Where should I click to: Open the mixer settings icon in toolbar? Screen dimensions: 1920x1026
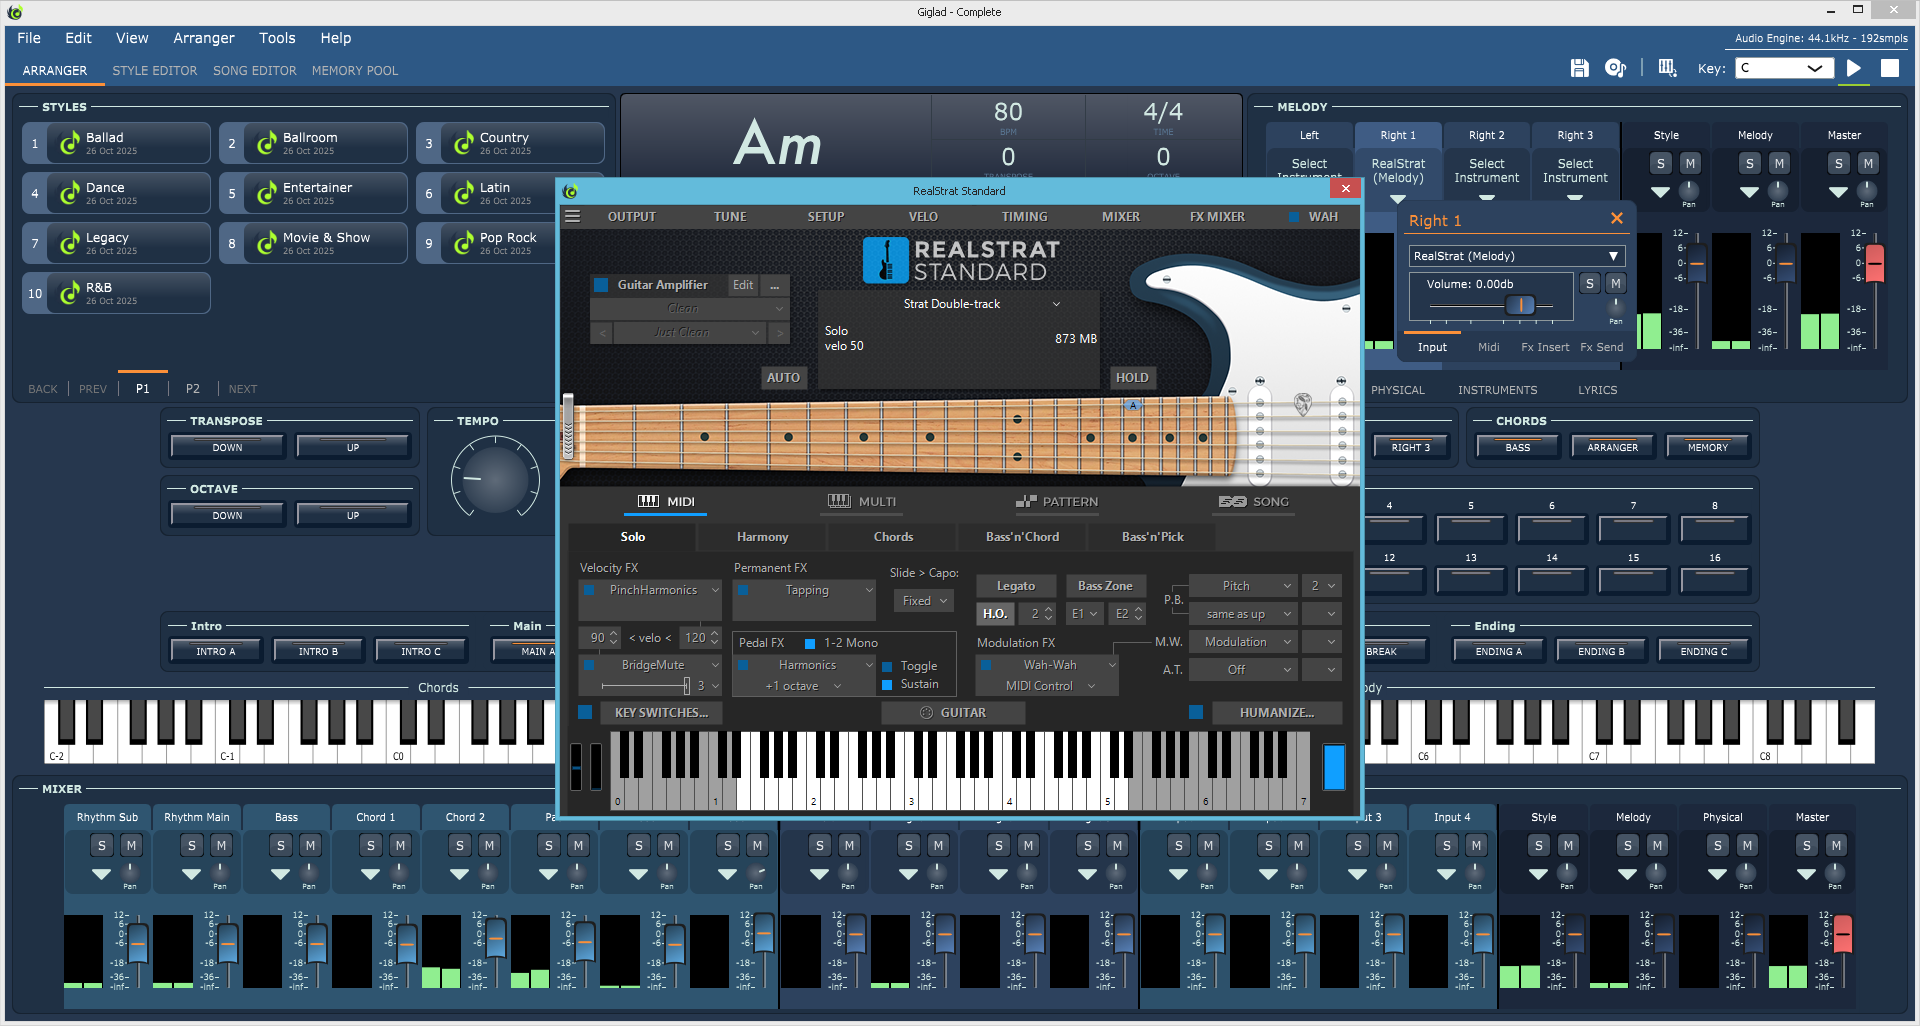[1667, 68]
